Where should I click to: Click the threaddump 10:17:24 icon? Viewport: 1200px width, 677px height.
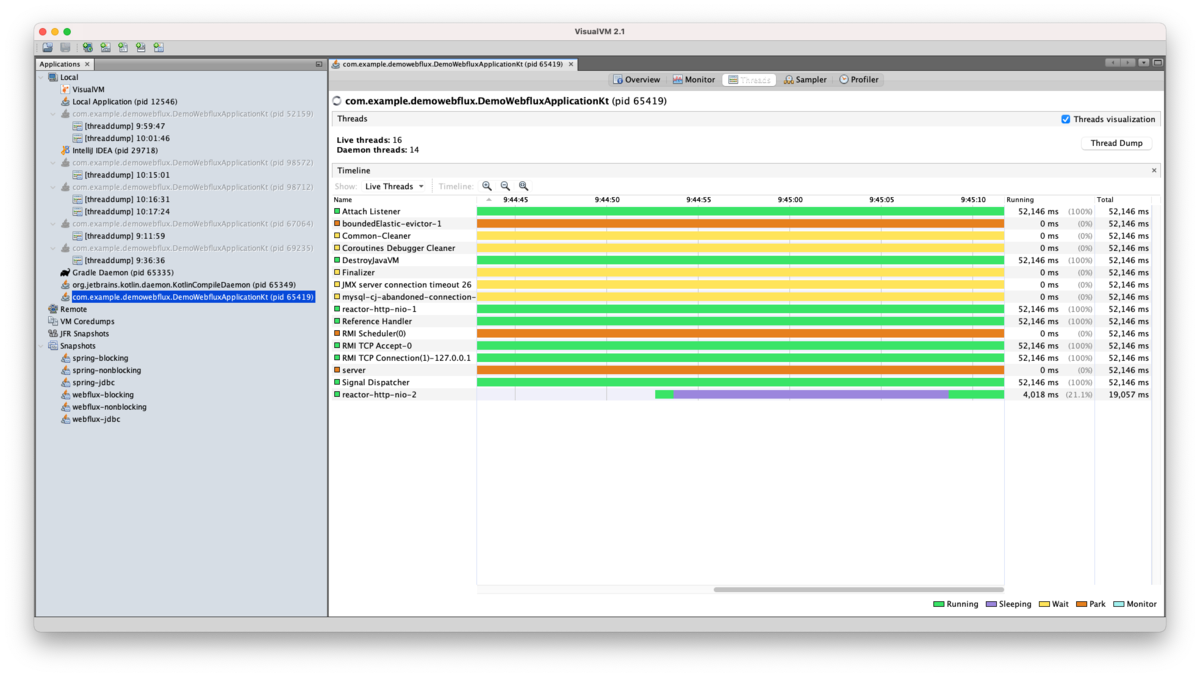pos(77,211)
